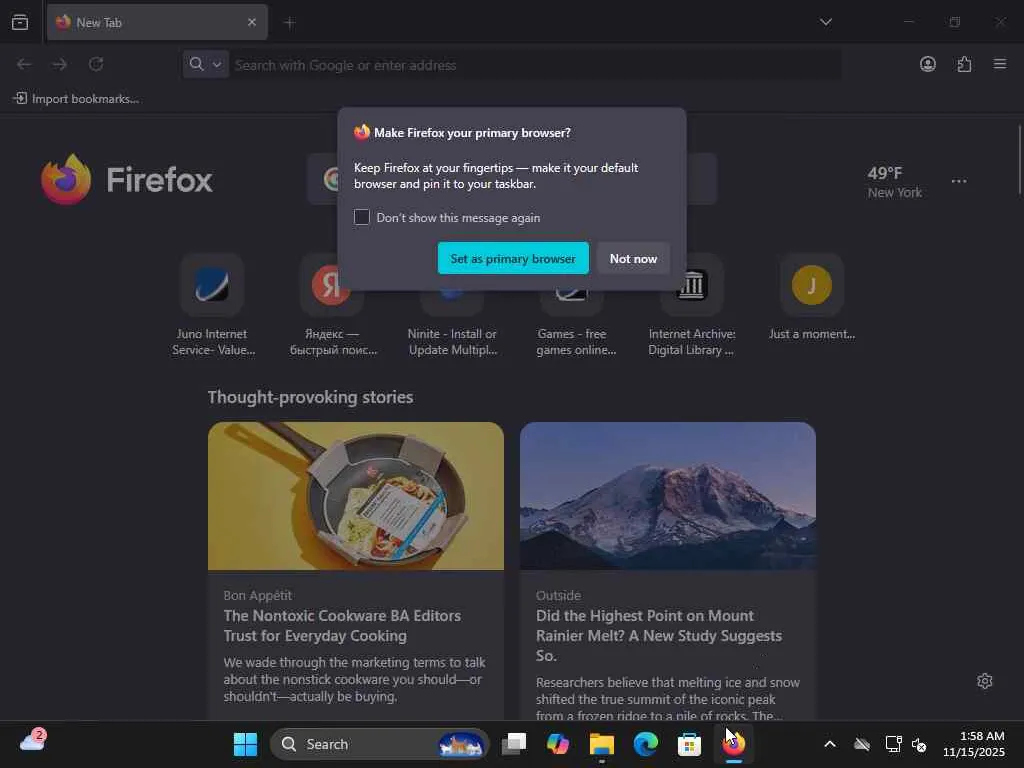Open network status tray icon
This screenshot has height=768, width=1024.
(x=893, y=744)
